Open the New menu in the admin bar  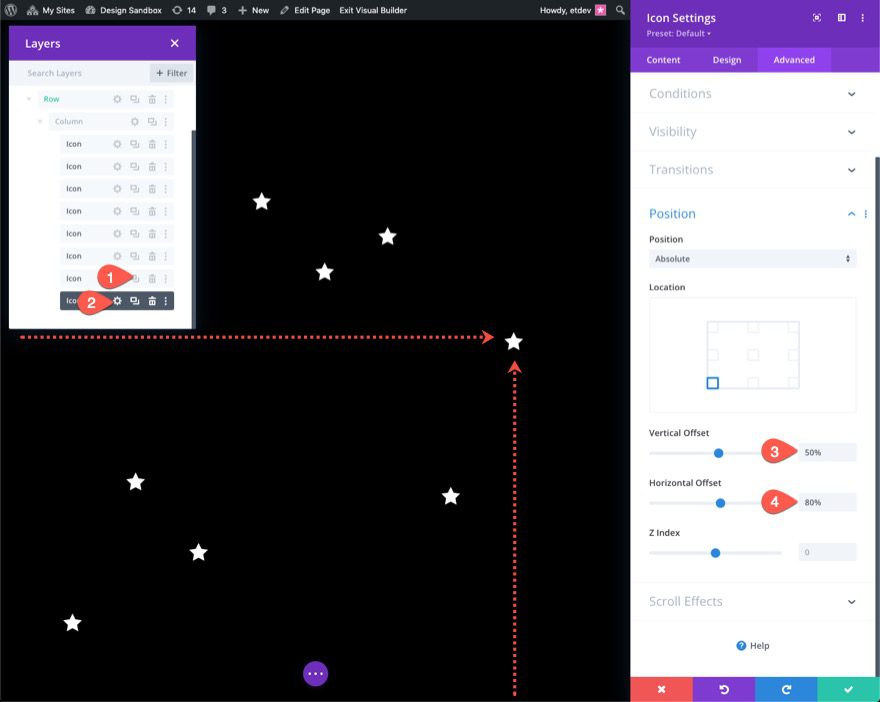pos(255,9)
